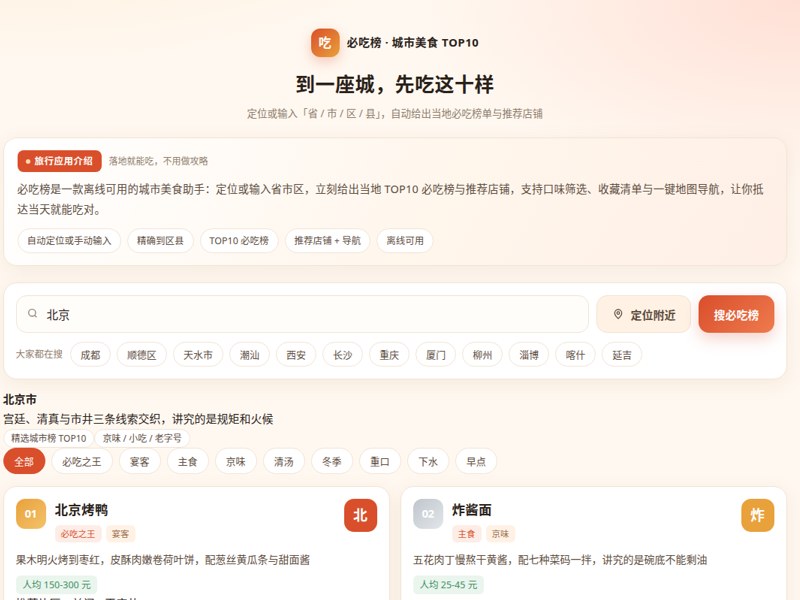Image resolution: width=800 pixels, height=600 pixels.
Task: Open the 炸酱面 dish title
Action: pyautogui.click(x=471, y=510)
